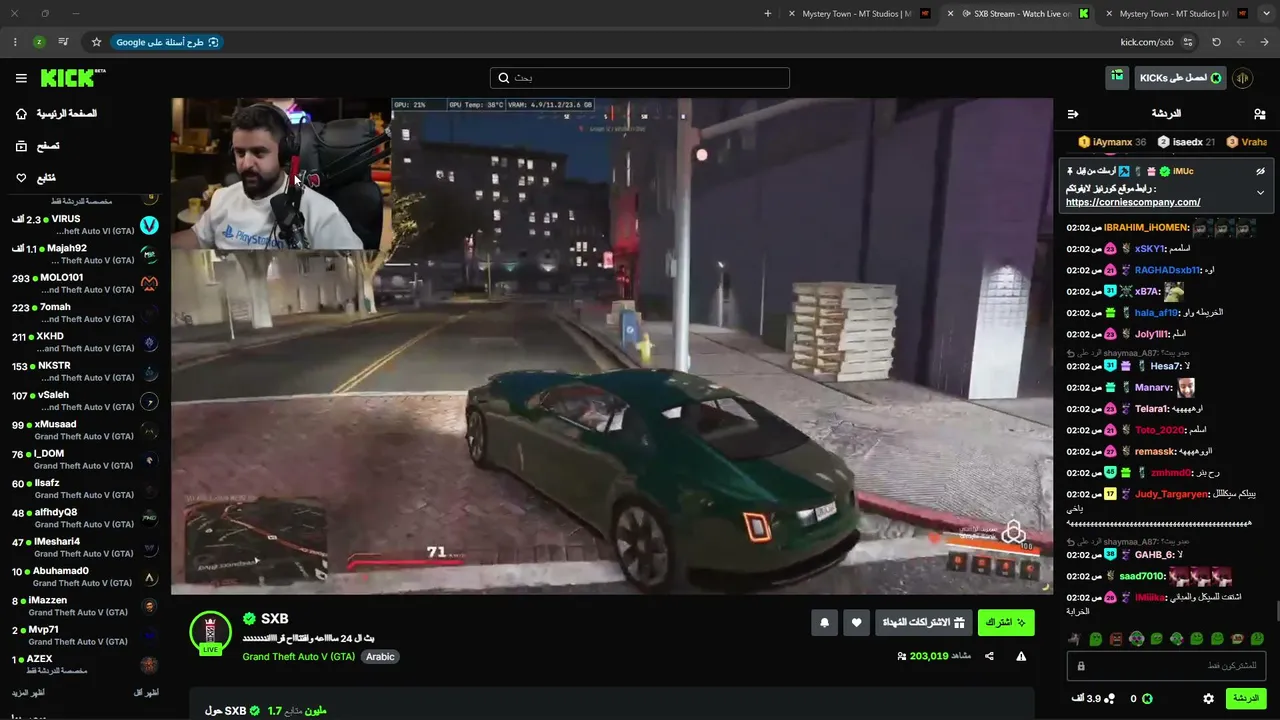Open Following in sidebar
This screenshot has height=720, width=1280.
click(x=35, y=178)
